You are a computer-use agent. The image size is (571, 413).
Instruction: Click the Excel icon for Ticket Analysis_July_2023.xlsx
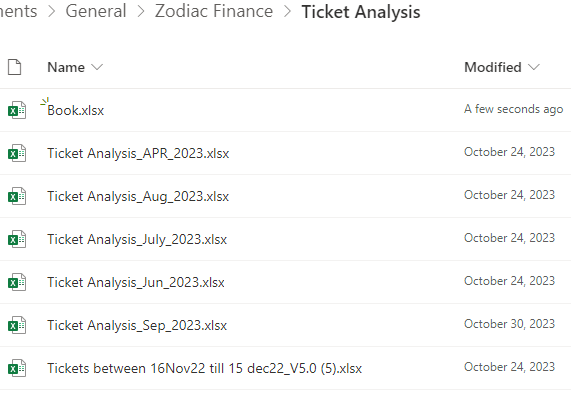point(17,239)
